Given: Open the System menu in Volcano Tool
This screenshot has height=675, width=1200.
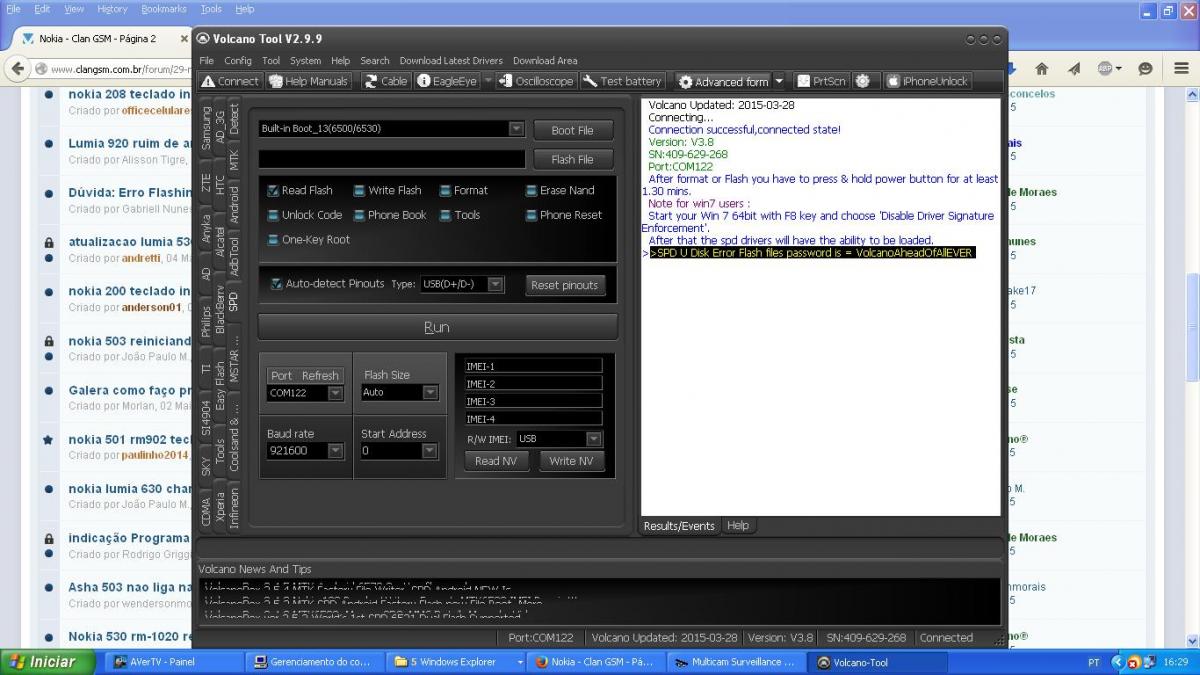Looking at the screenshot, I should click(x=305, y=61).
